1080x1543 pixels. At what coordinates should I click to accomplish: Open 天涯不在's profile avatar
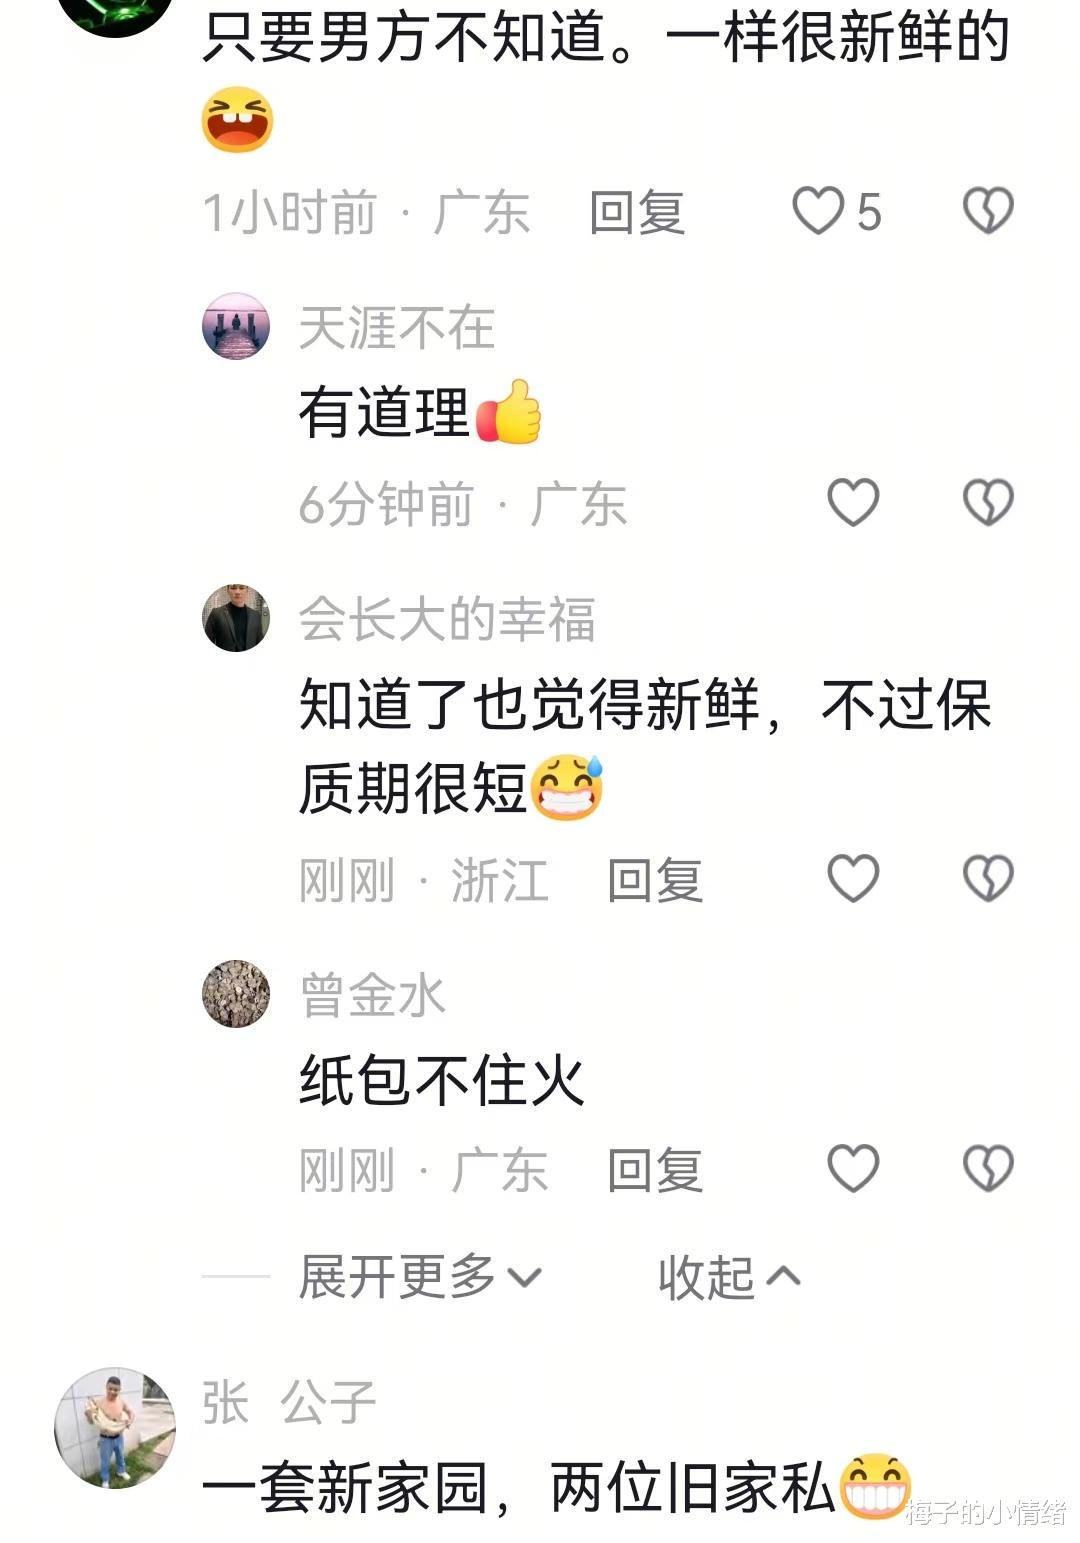236,326
